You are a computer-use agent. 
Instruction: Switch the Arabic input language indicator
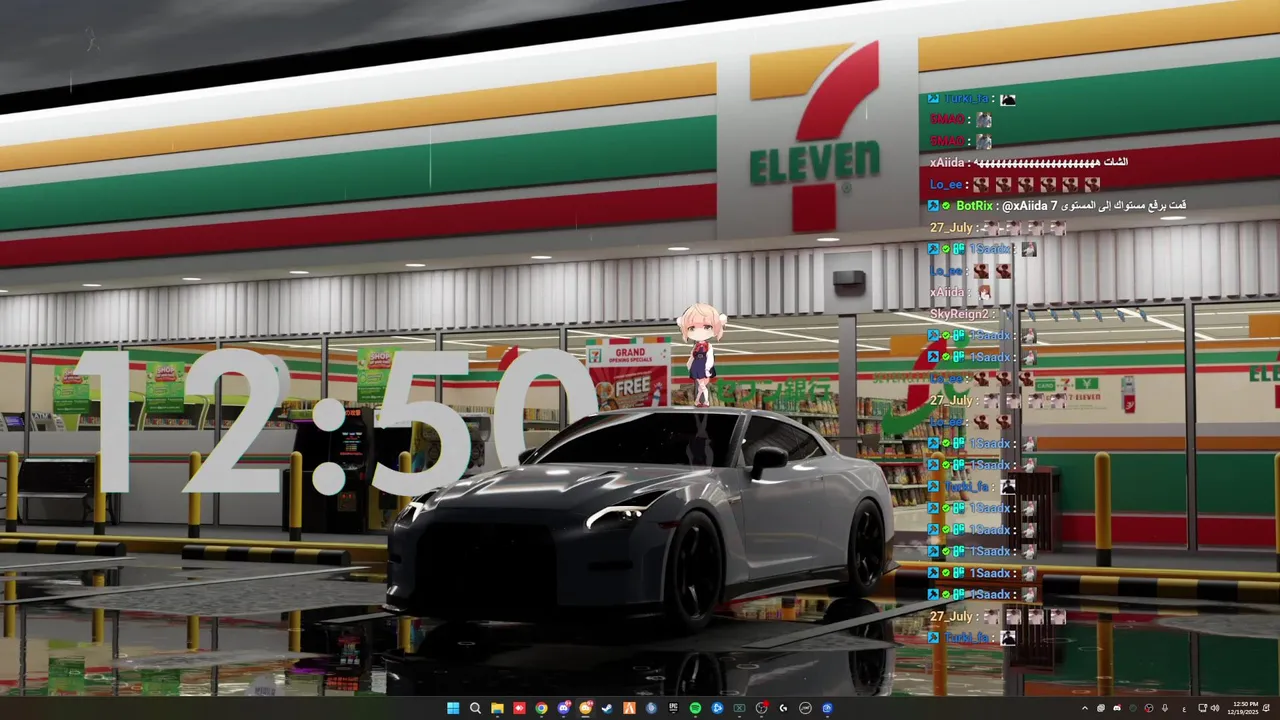click(x=1184, y=708)
